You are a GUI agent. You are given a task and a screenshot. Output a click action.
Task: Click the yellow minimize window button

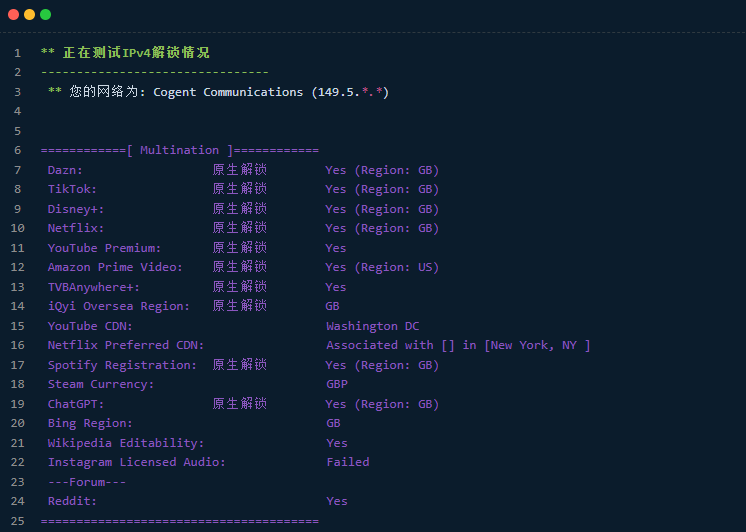[x=29, y=15]
